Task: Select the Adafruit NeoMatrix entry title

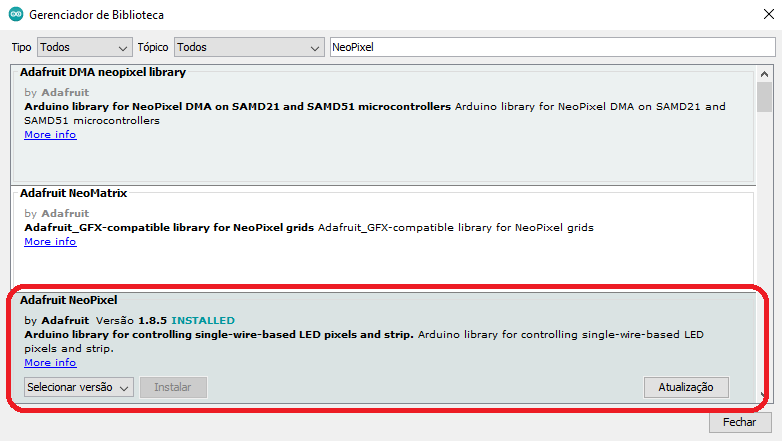Action: tap(73, 193)
